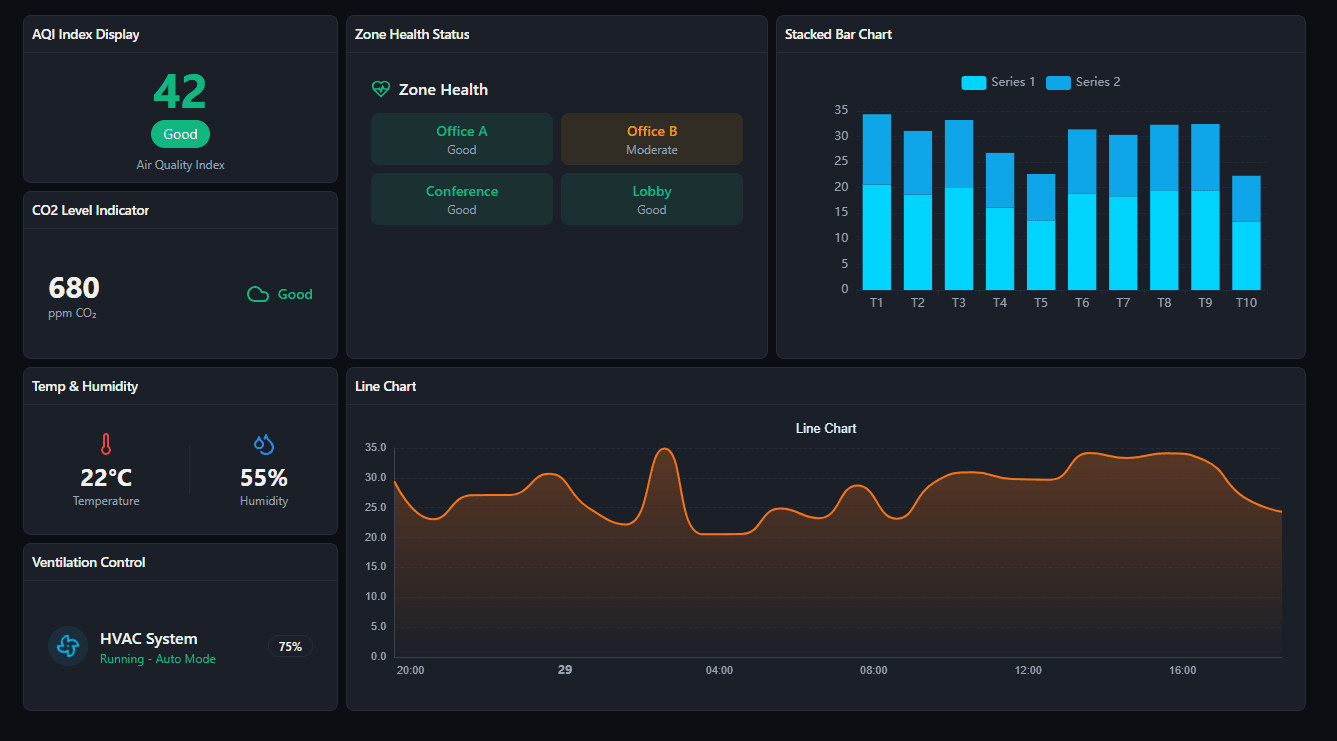Viewport: 1337px width, 741px height.
Task: Click the 680 ppm CO2 value
Action: 73,287
